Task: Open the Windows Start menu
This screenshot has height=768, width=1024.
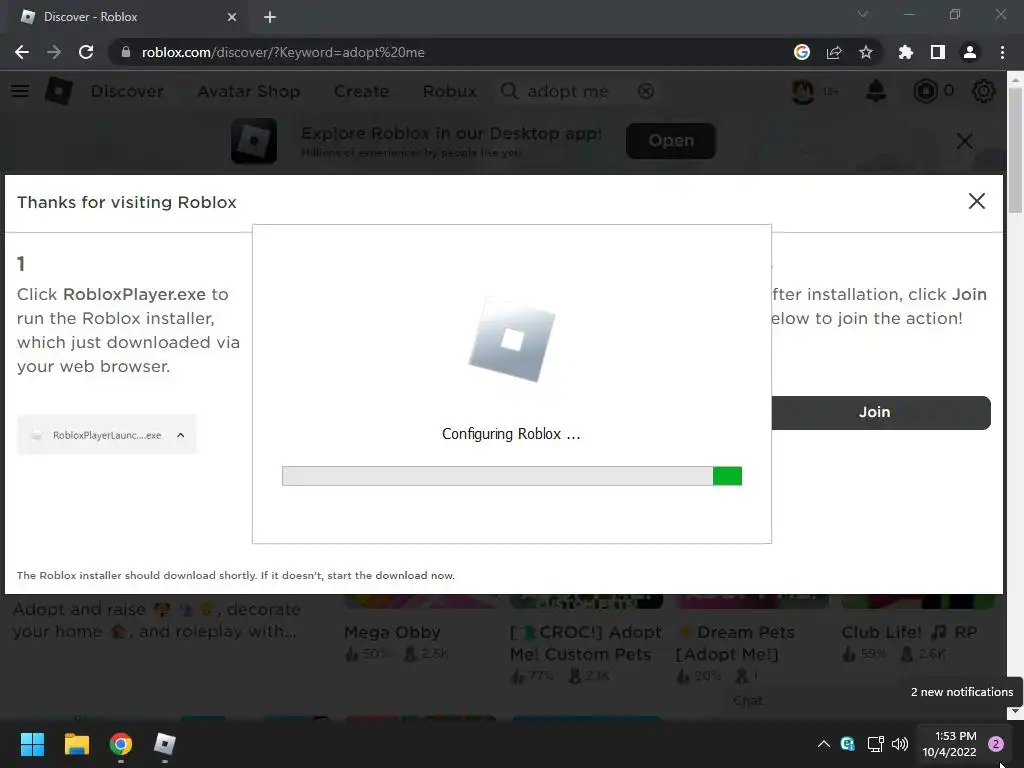Action: (32, 744)
